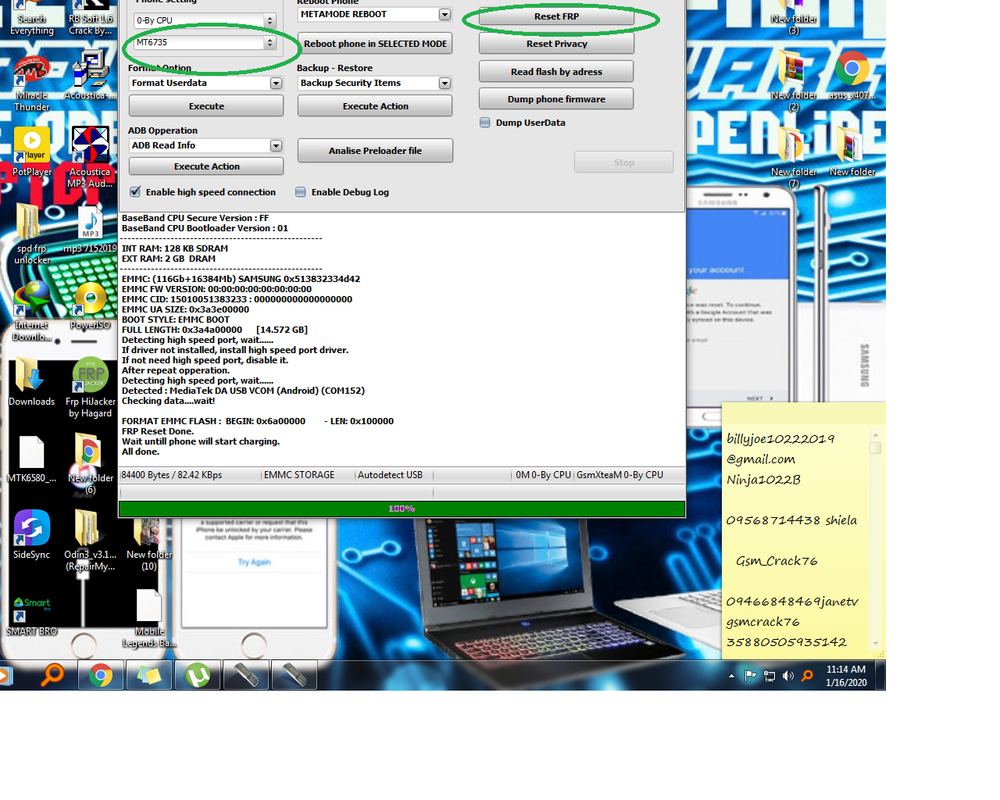Show hidden system tray icons
The image size is (1000, 800).
coord(732,676)
